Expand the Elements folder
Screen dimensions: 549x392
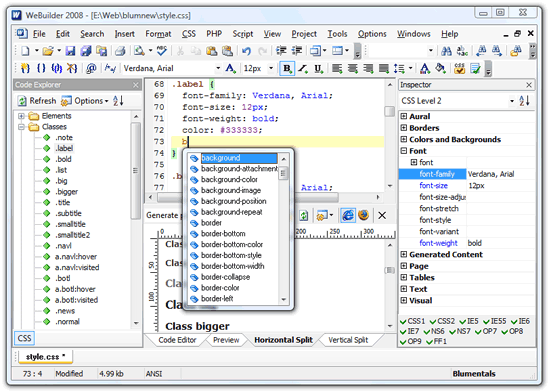point(21,116)
